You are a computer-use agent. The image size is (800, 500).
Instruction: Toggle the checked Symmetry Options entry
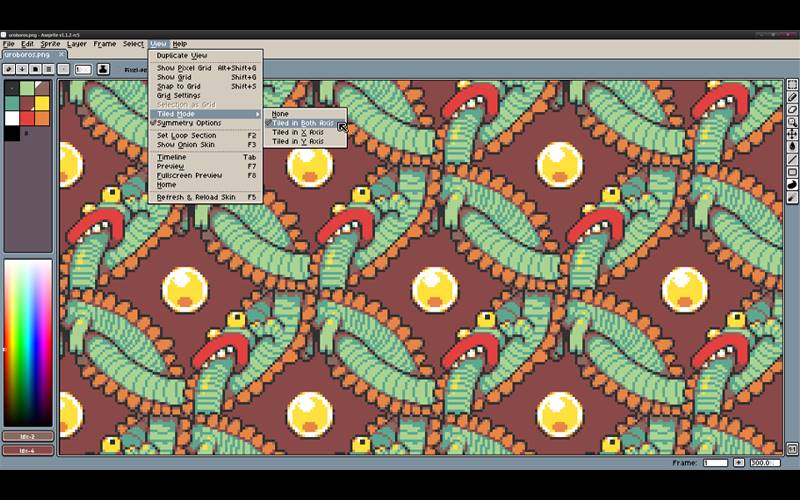click(x=188, y=123)
